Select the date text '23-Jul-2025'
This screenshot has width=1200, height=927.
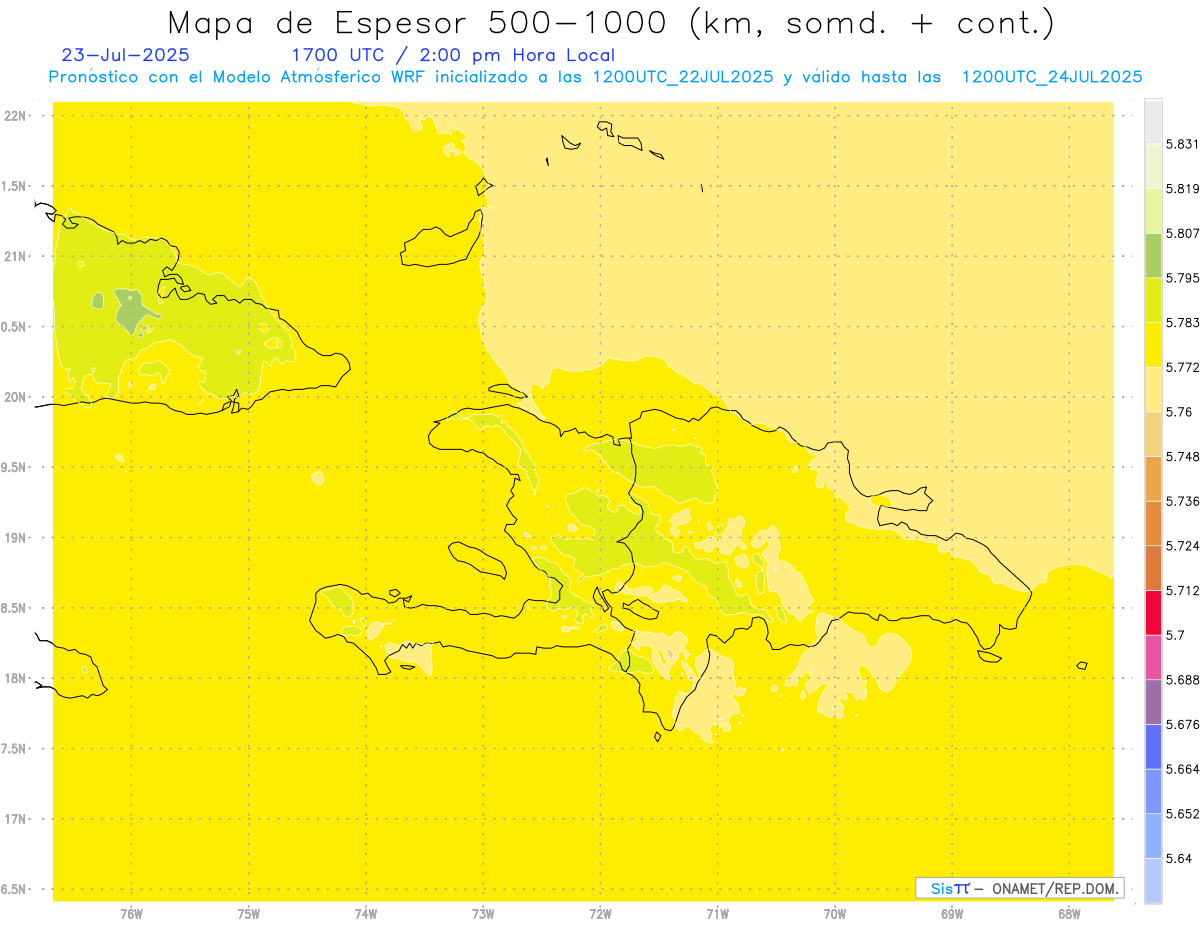[x=125, y=55]
